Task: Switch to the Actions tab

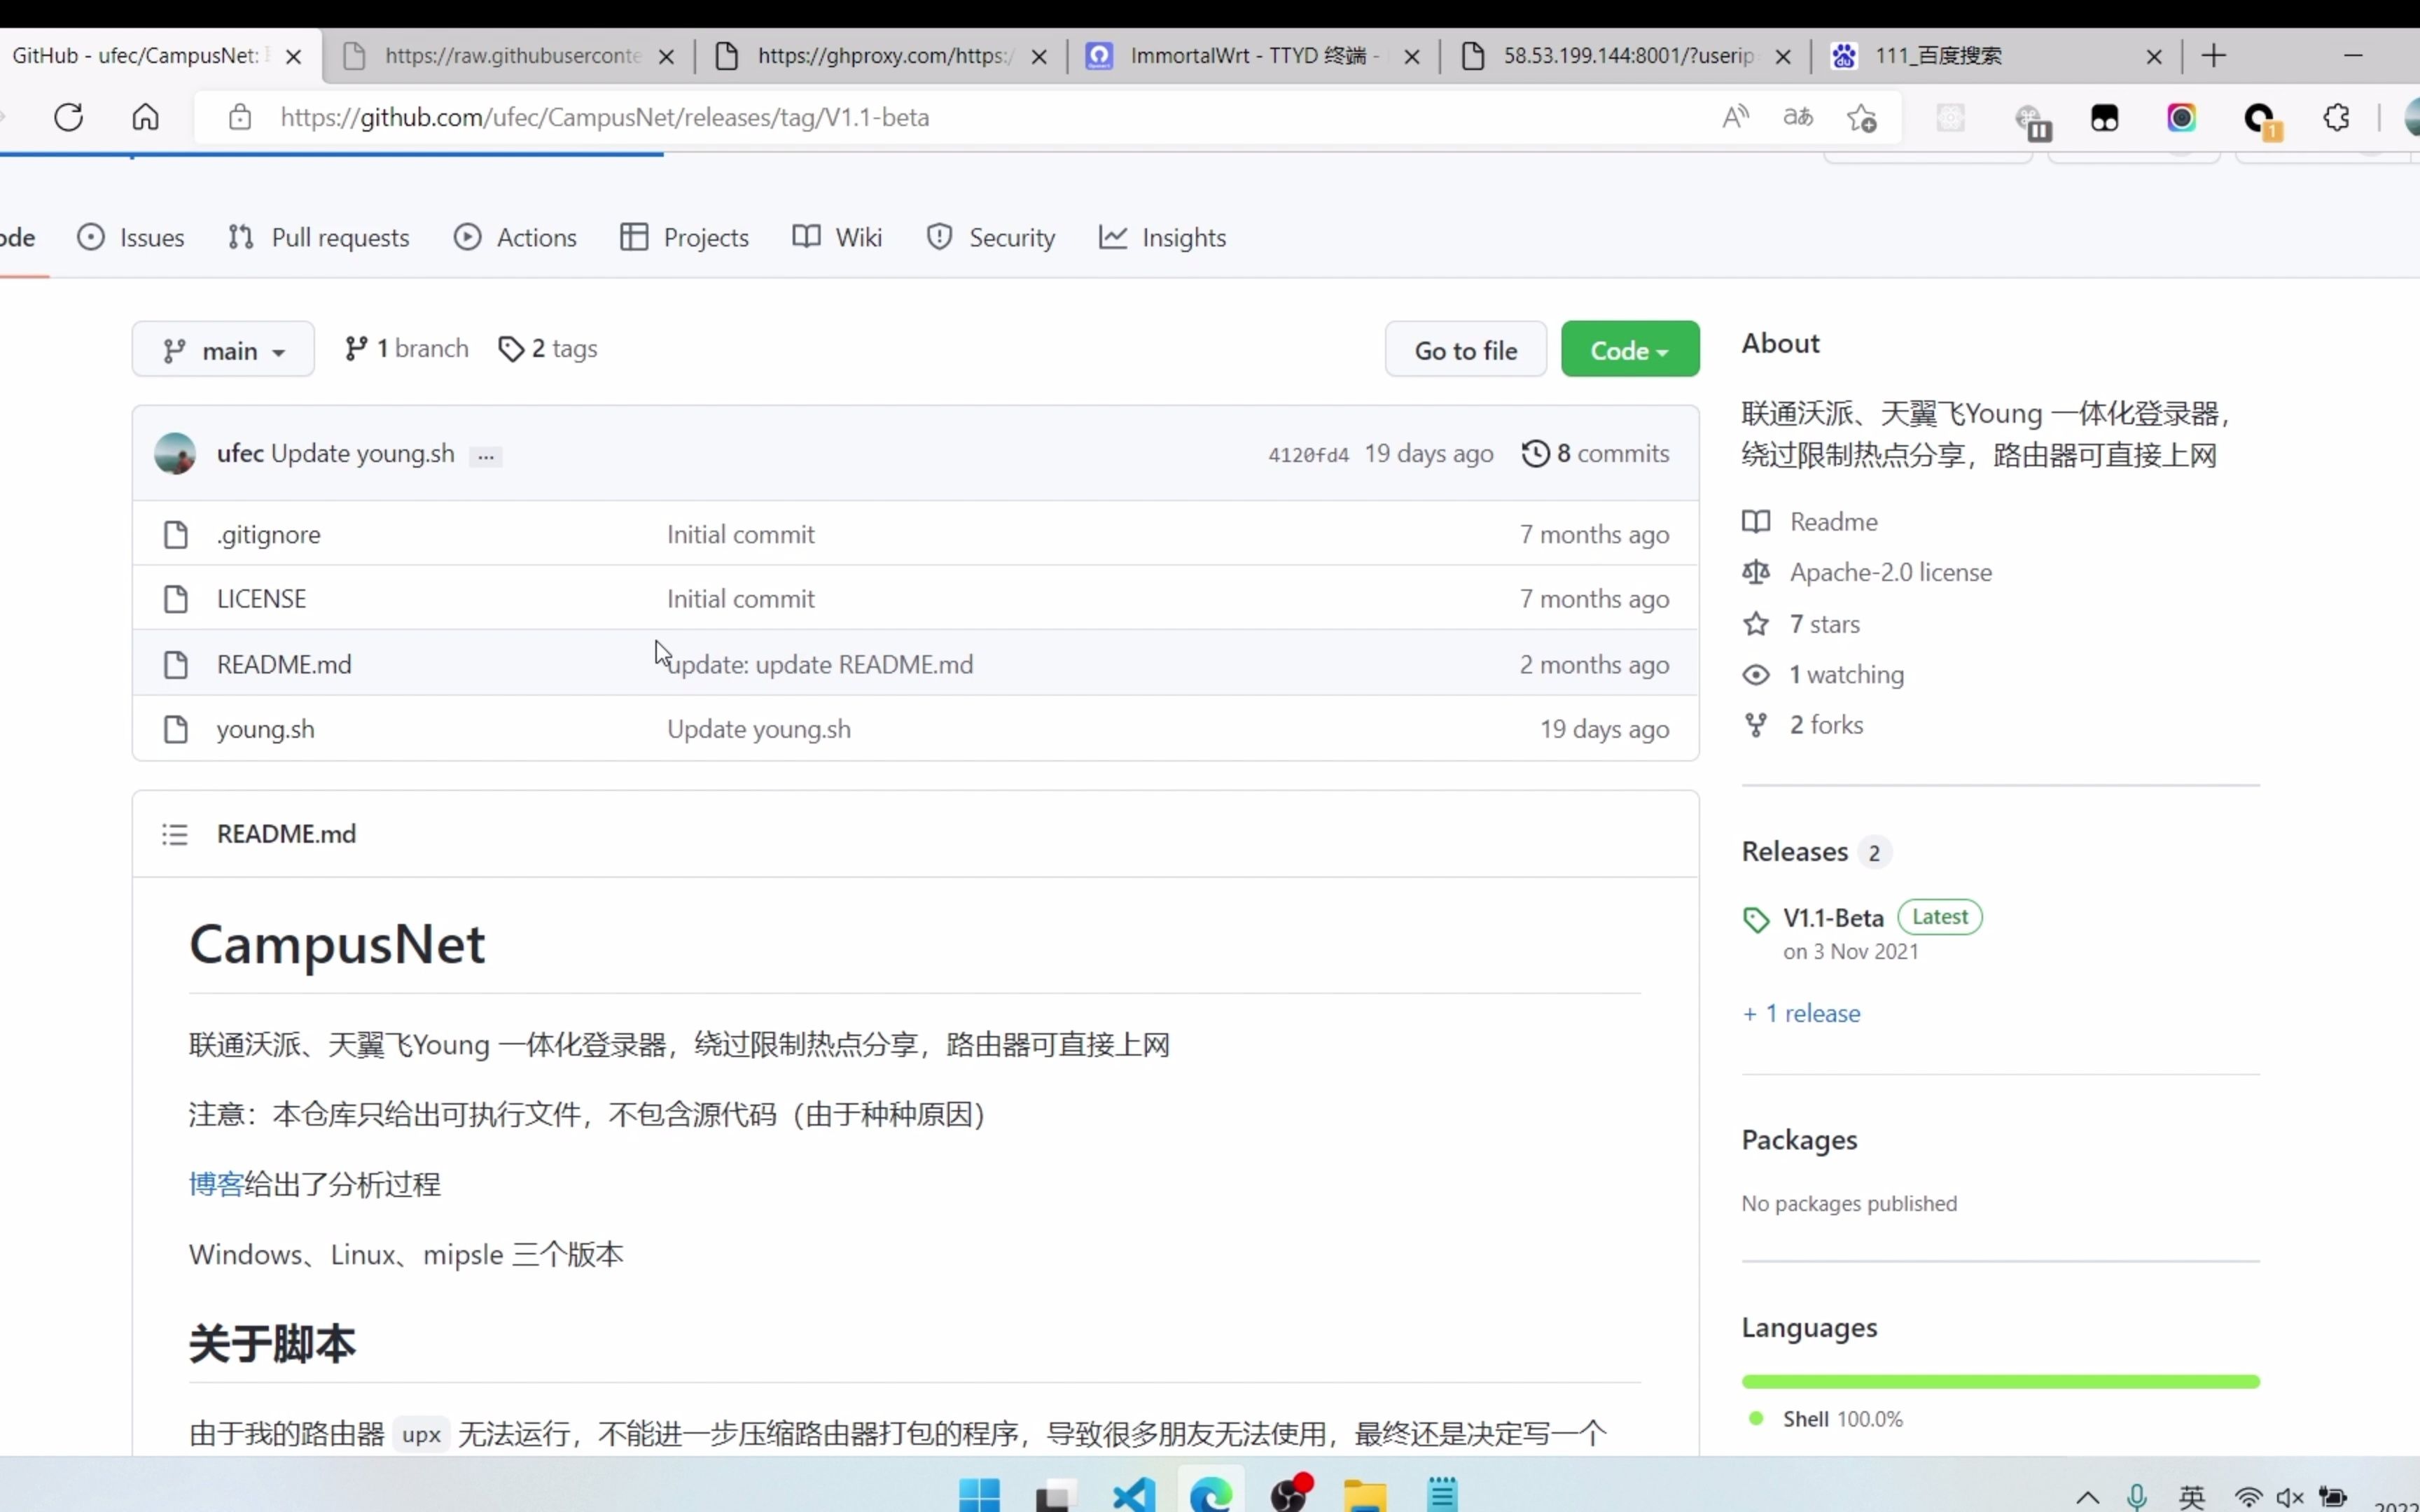Action: [x=515, y=237]
